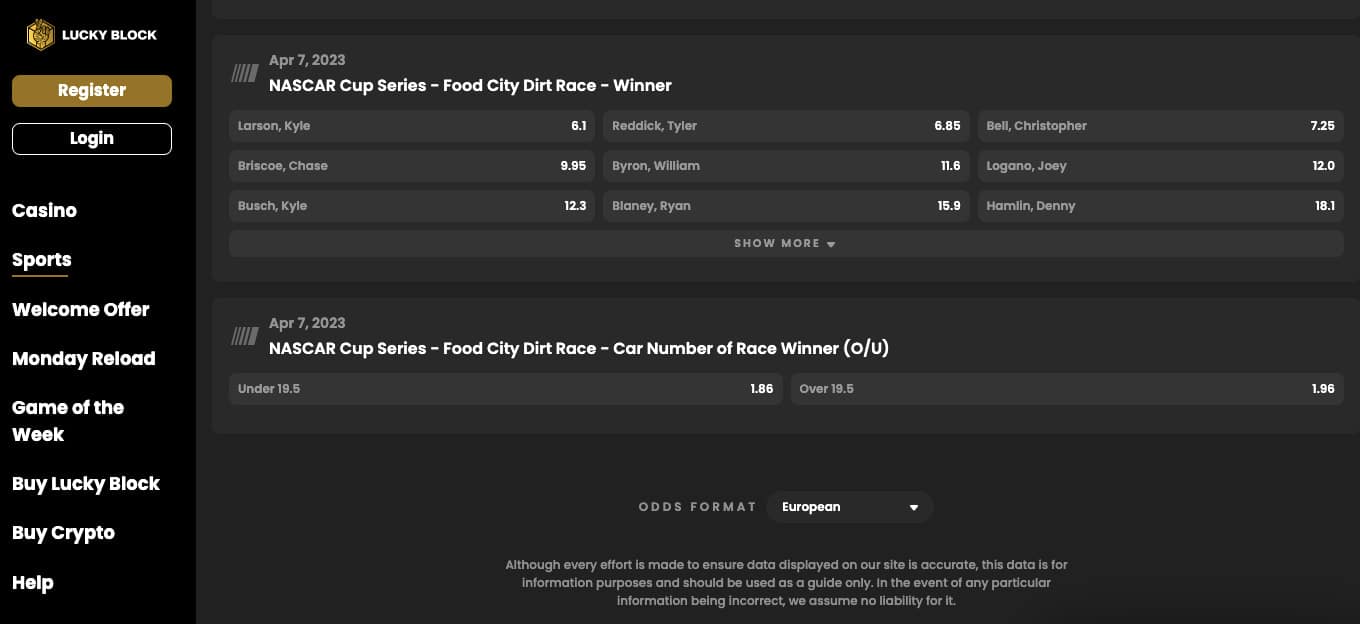The width and height of the screenshot is (1360, 624).
Task: Bet on Briscoe, Chase at 9.95
Action: coord(412,166)
